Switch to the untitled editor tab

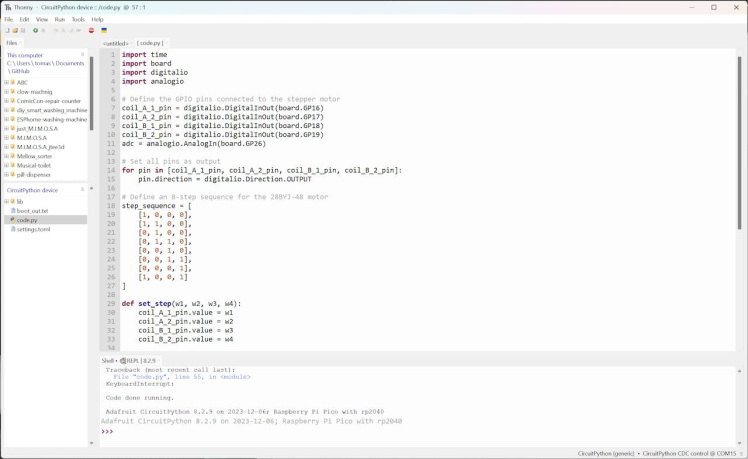115,43
